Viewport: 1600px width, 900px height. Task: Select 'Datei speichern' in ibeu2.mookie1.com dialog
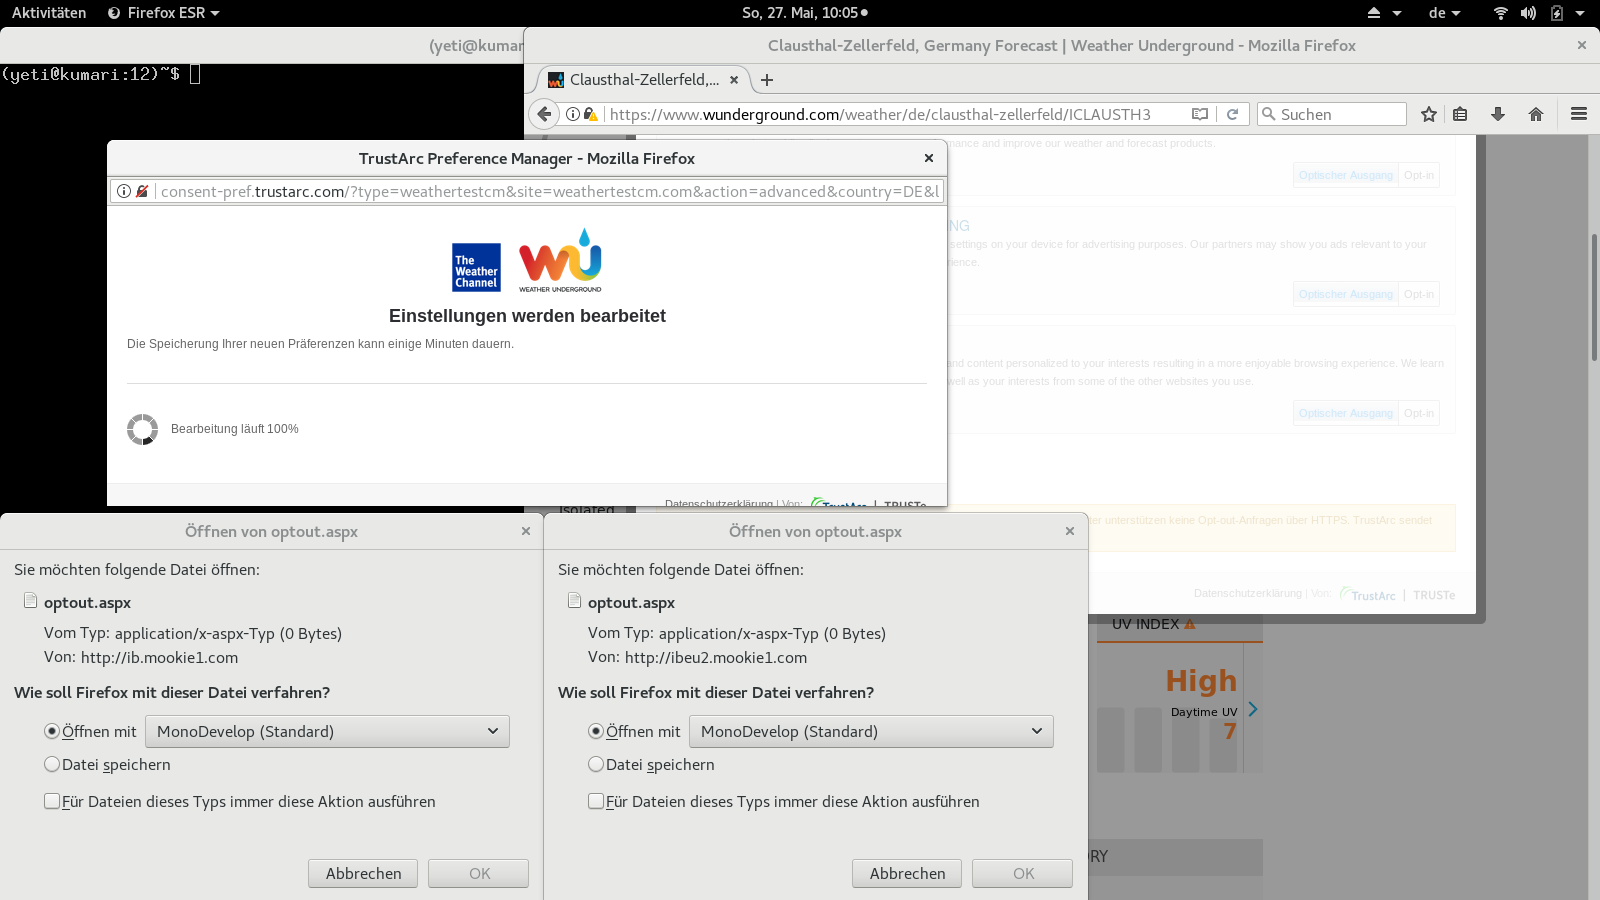596,764
